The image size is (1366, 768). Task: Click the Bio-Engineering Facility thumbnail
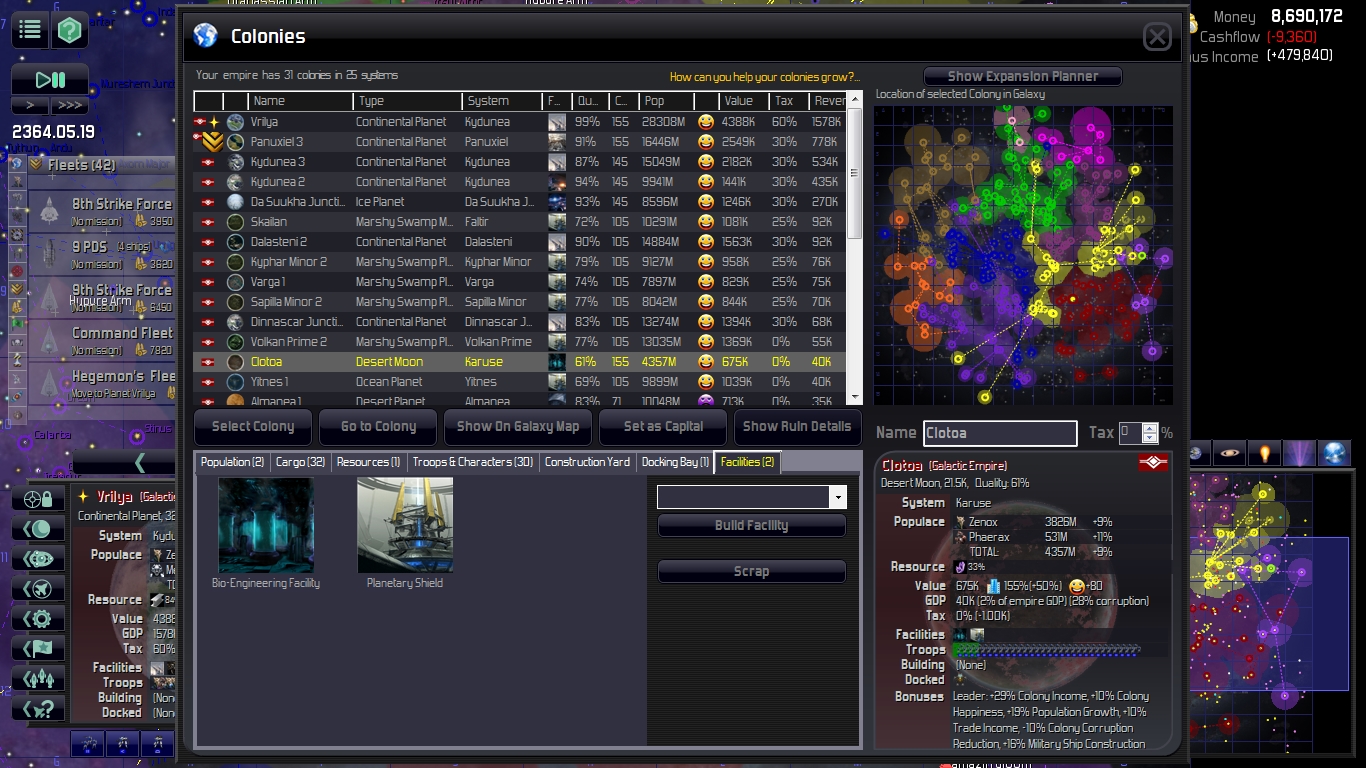point(266,525)
